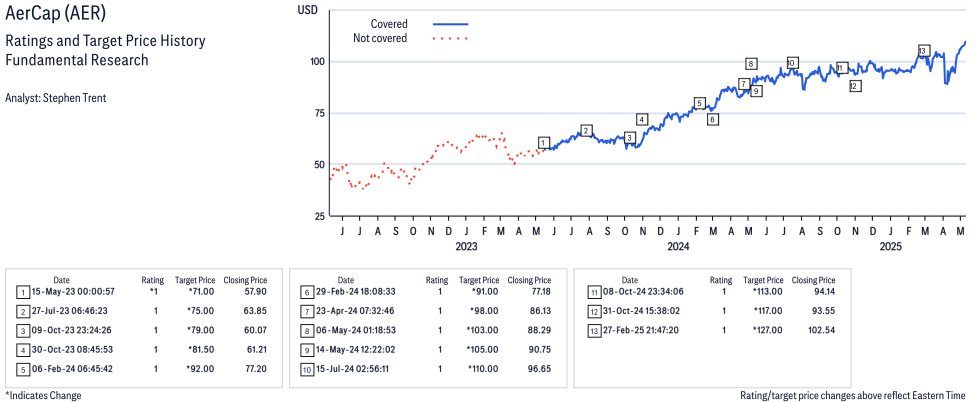This screenshot has height=402, width=976.
Task: Click target price '*110.00'
Action: coord(482,369)
